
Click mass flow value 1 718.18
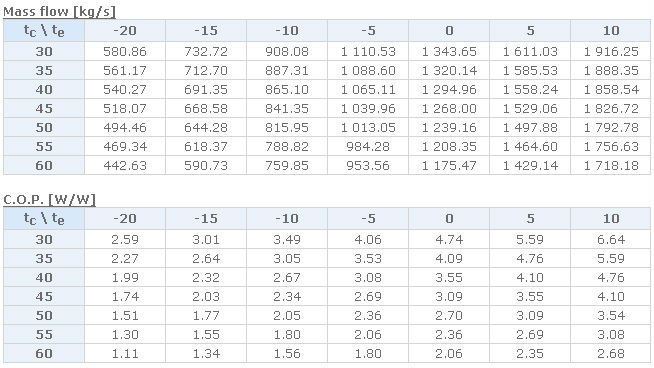(x=611, y=166)
